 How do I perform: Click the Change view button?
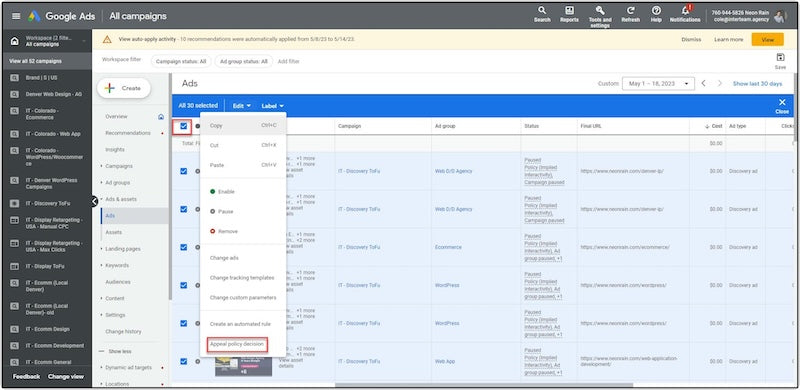65,377
